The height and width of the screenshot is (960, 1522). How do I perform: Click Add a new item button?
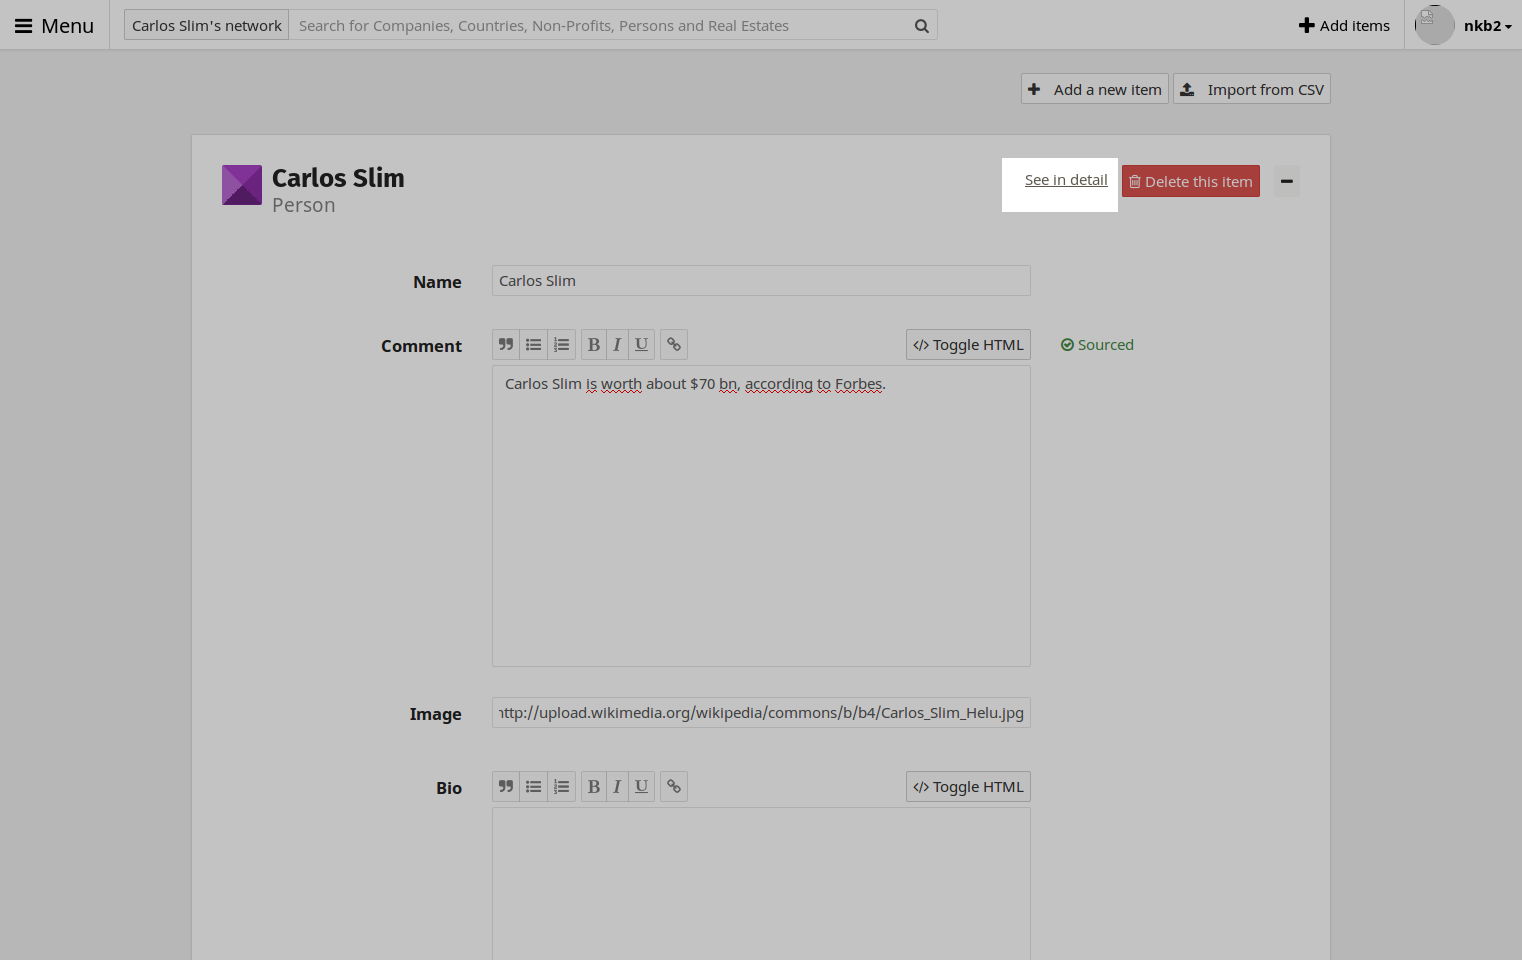[1095, 89]
